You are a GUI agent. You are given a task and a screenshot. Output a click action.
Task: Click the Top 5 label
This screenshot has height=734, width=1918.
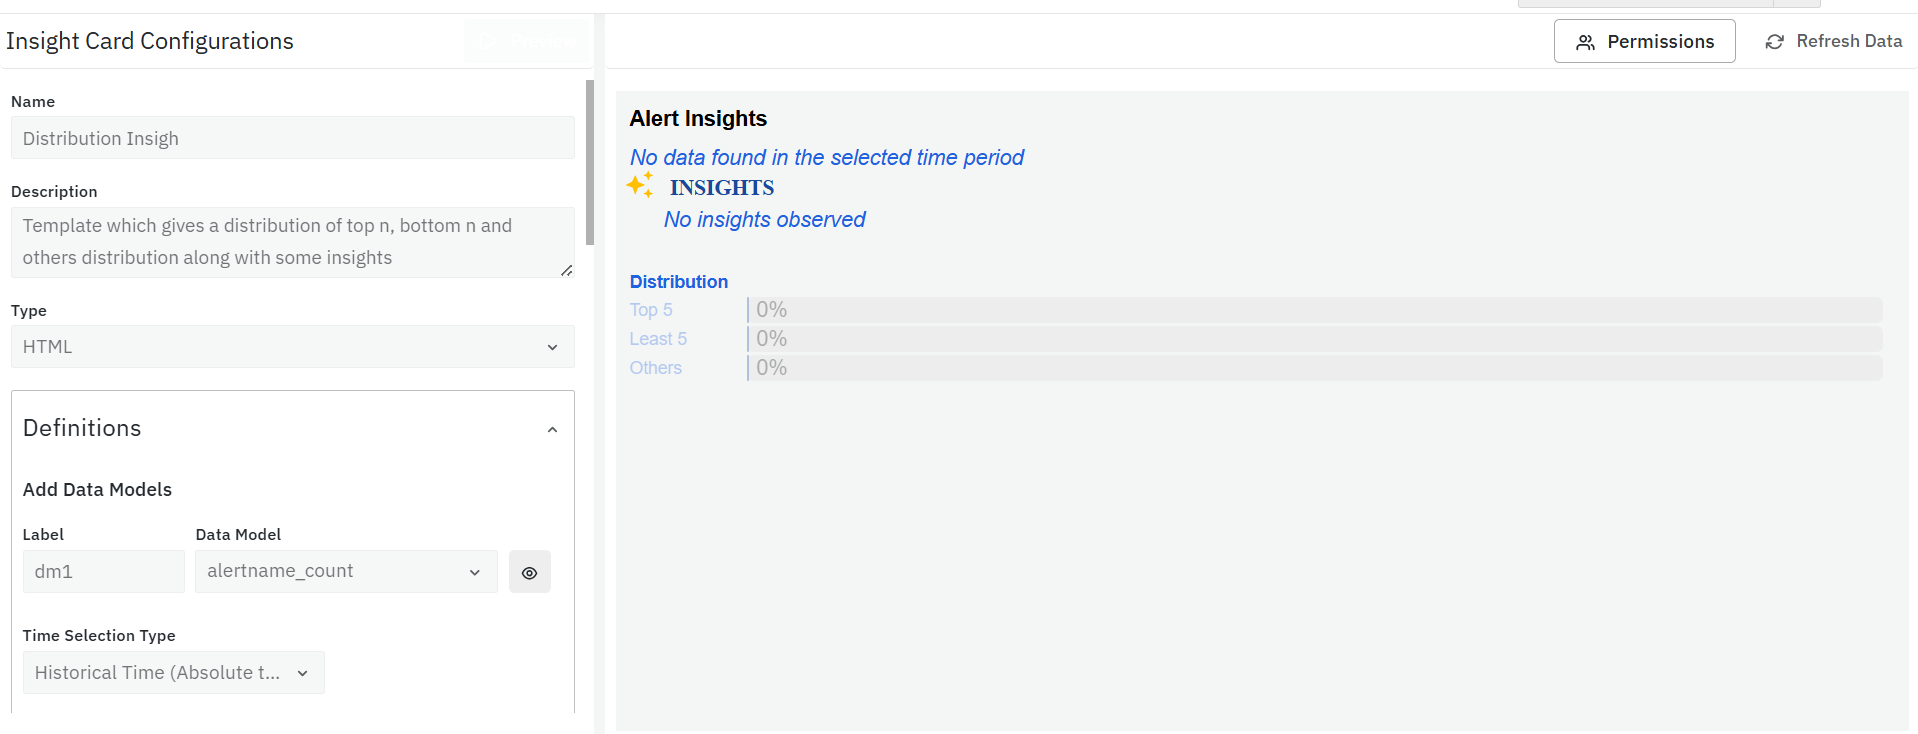[651, 310]
